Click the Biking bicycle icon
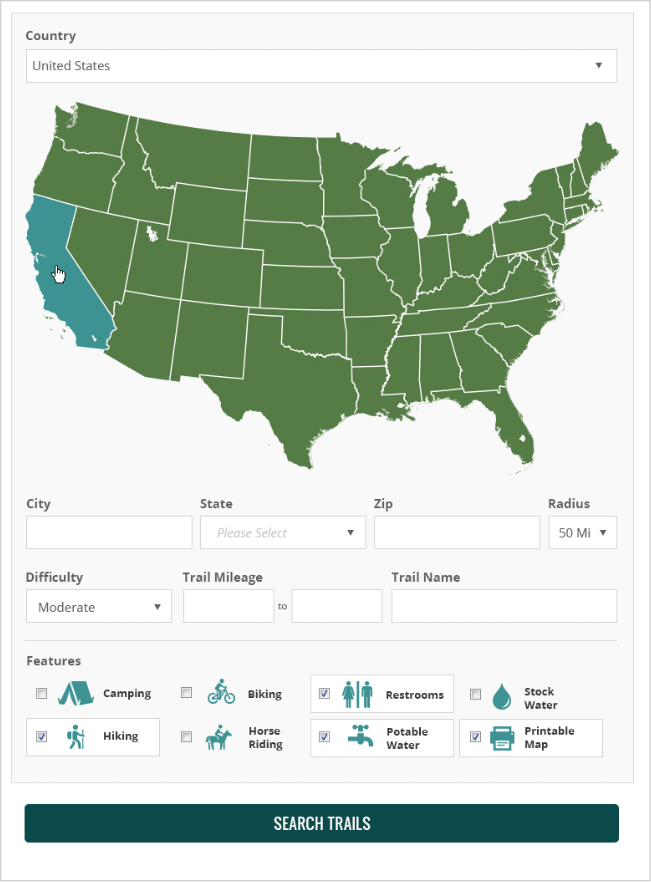The image size is (651, 882). pyautogui.click(x=221, y=693)
